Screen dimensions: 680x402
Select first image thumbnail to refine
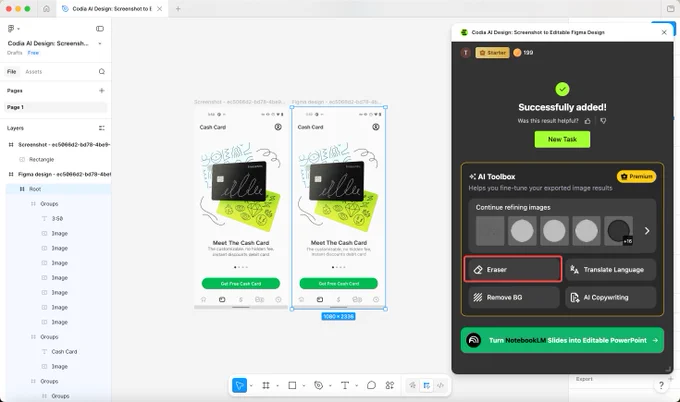pos(490,231)
